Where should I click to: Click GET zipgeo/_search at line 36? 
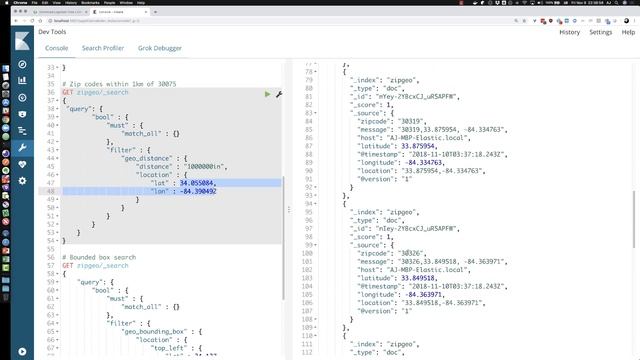(x=95, y=93)
